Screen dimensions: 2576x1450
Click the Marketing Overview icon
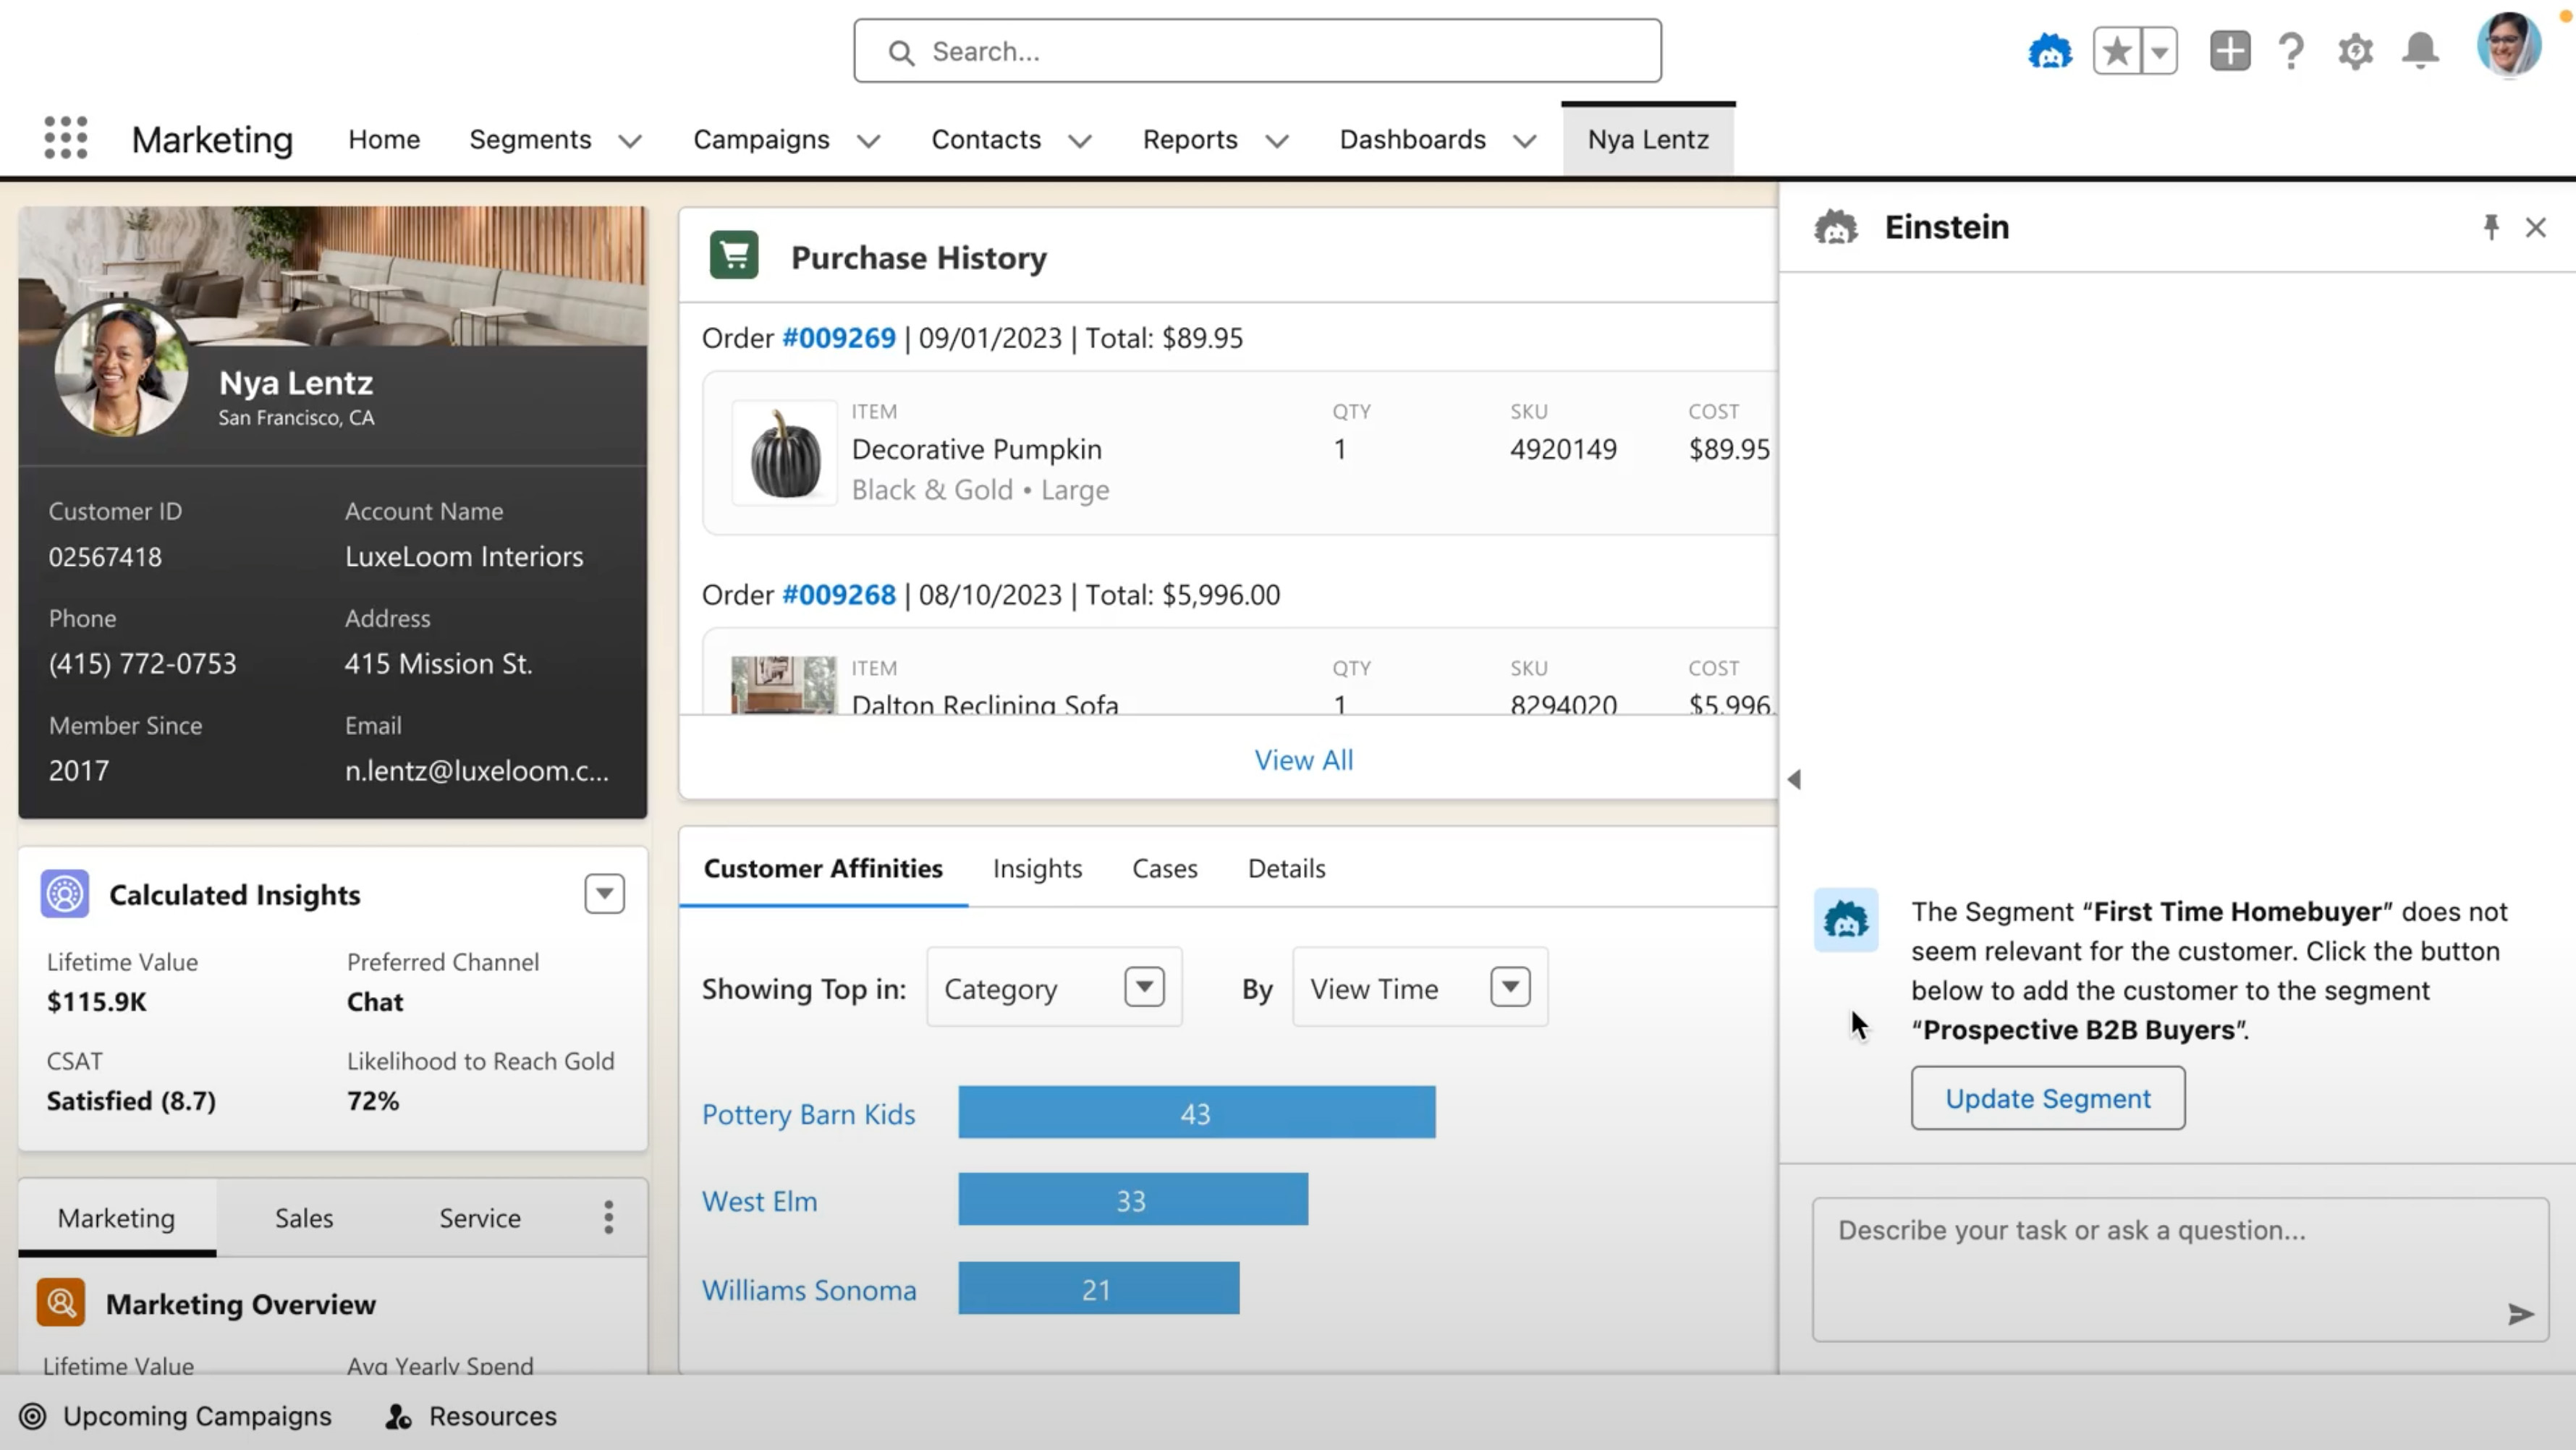coord(62,1303)
